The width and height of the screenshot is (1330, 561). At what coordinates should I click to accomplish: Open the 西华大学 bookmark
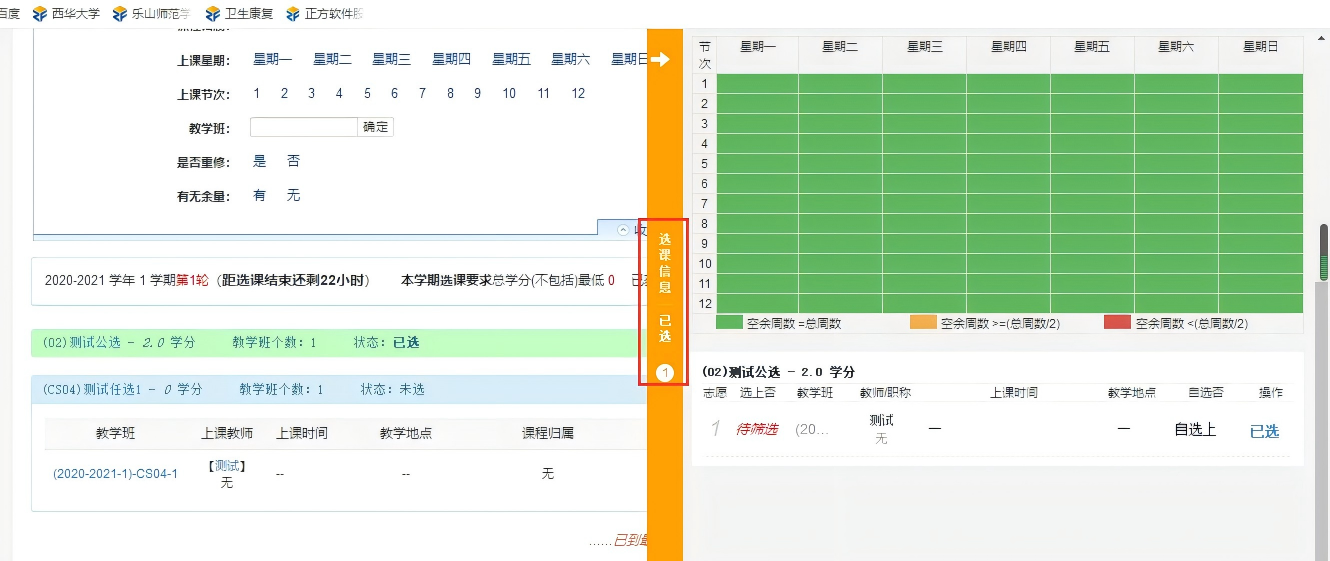(66, 14)
